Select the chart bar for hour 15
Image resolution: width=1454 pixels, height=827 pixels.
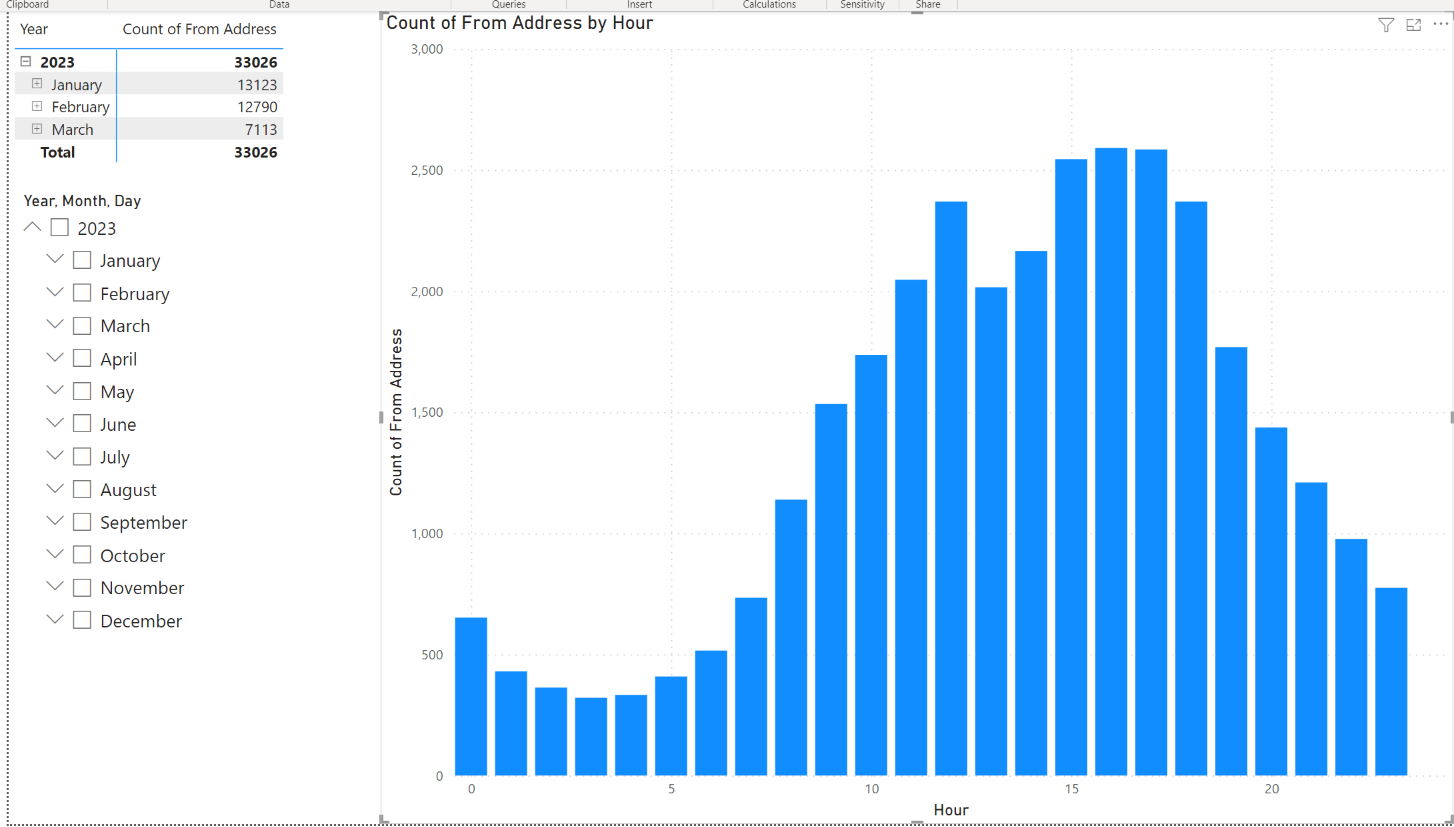(x=1071, y=467)
